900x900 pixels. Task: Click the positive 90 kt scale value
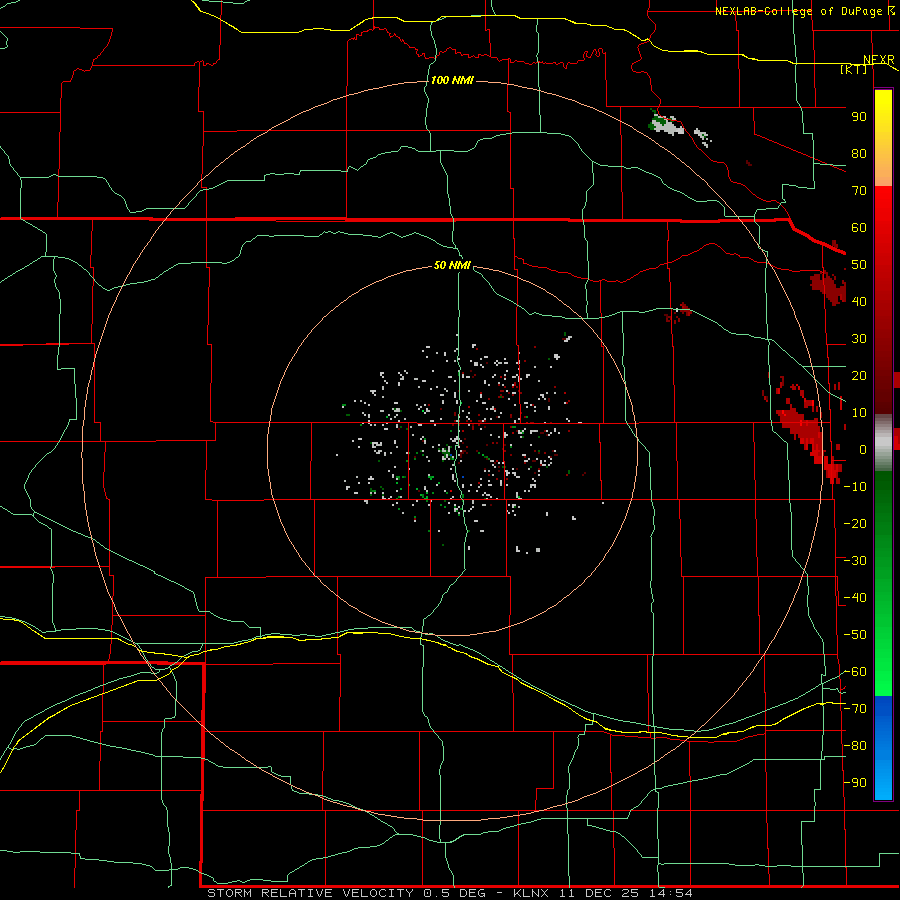(859, 117)
